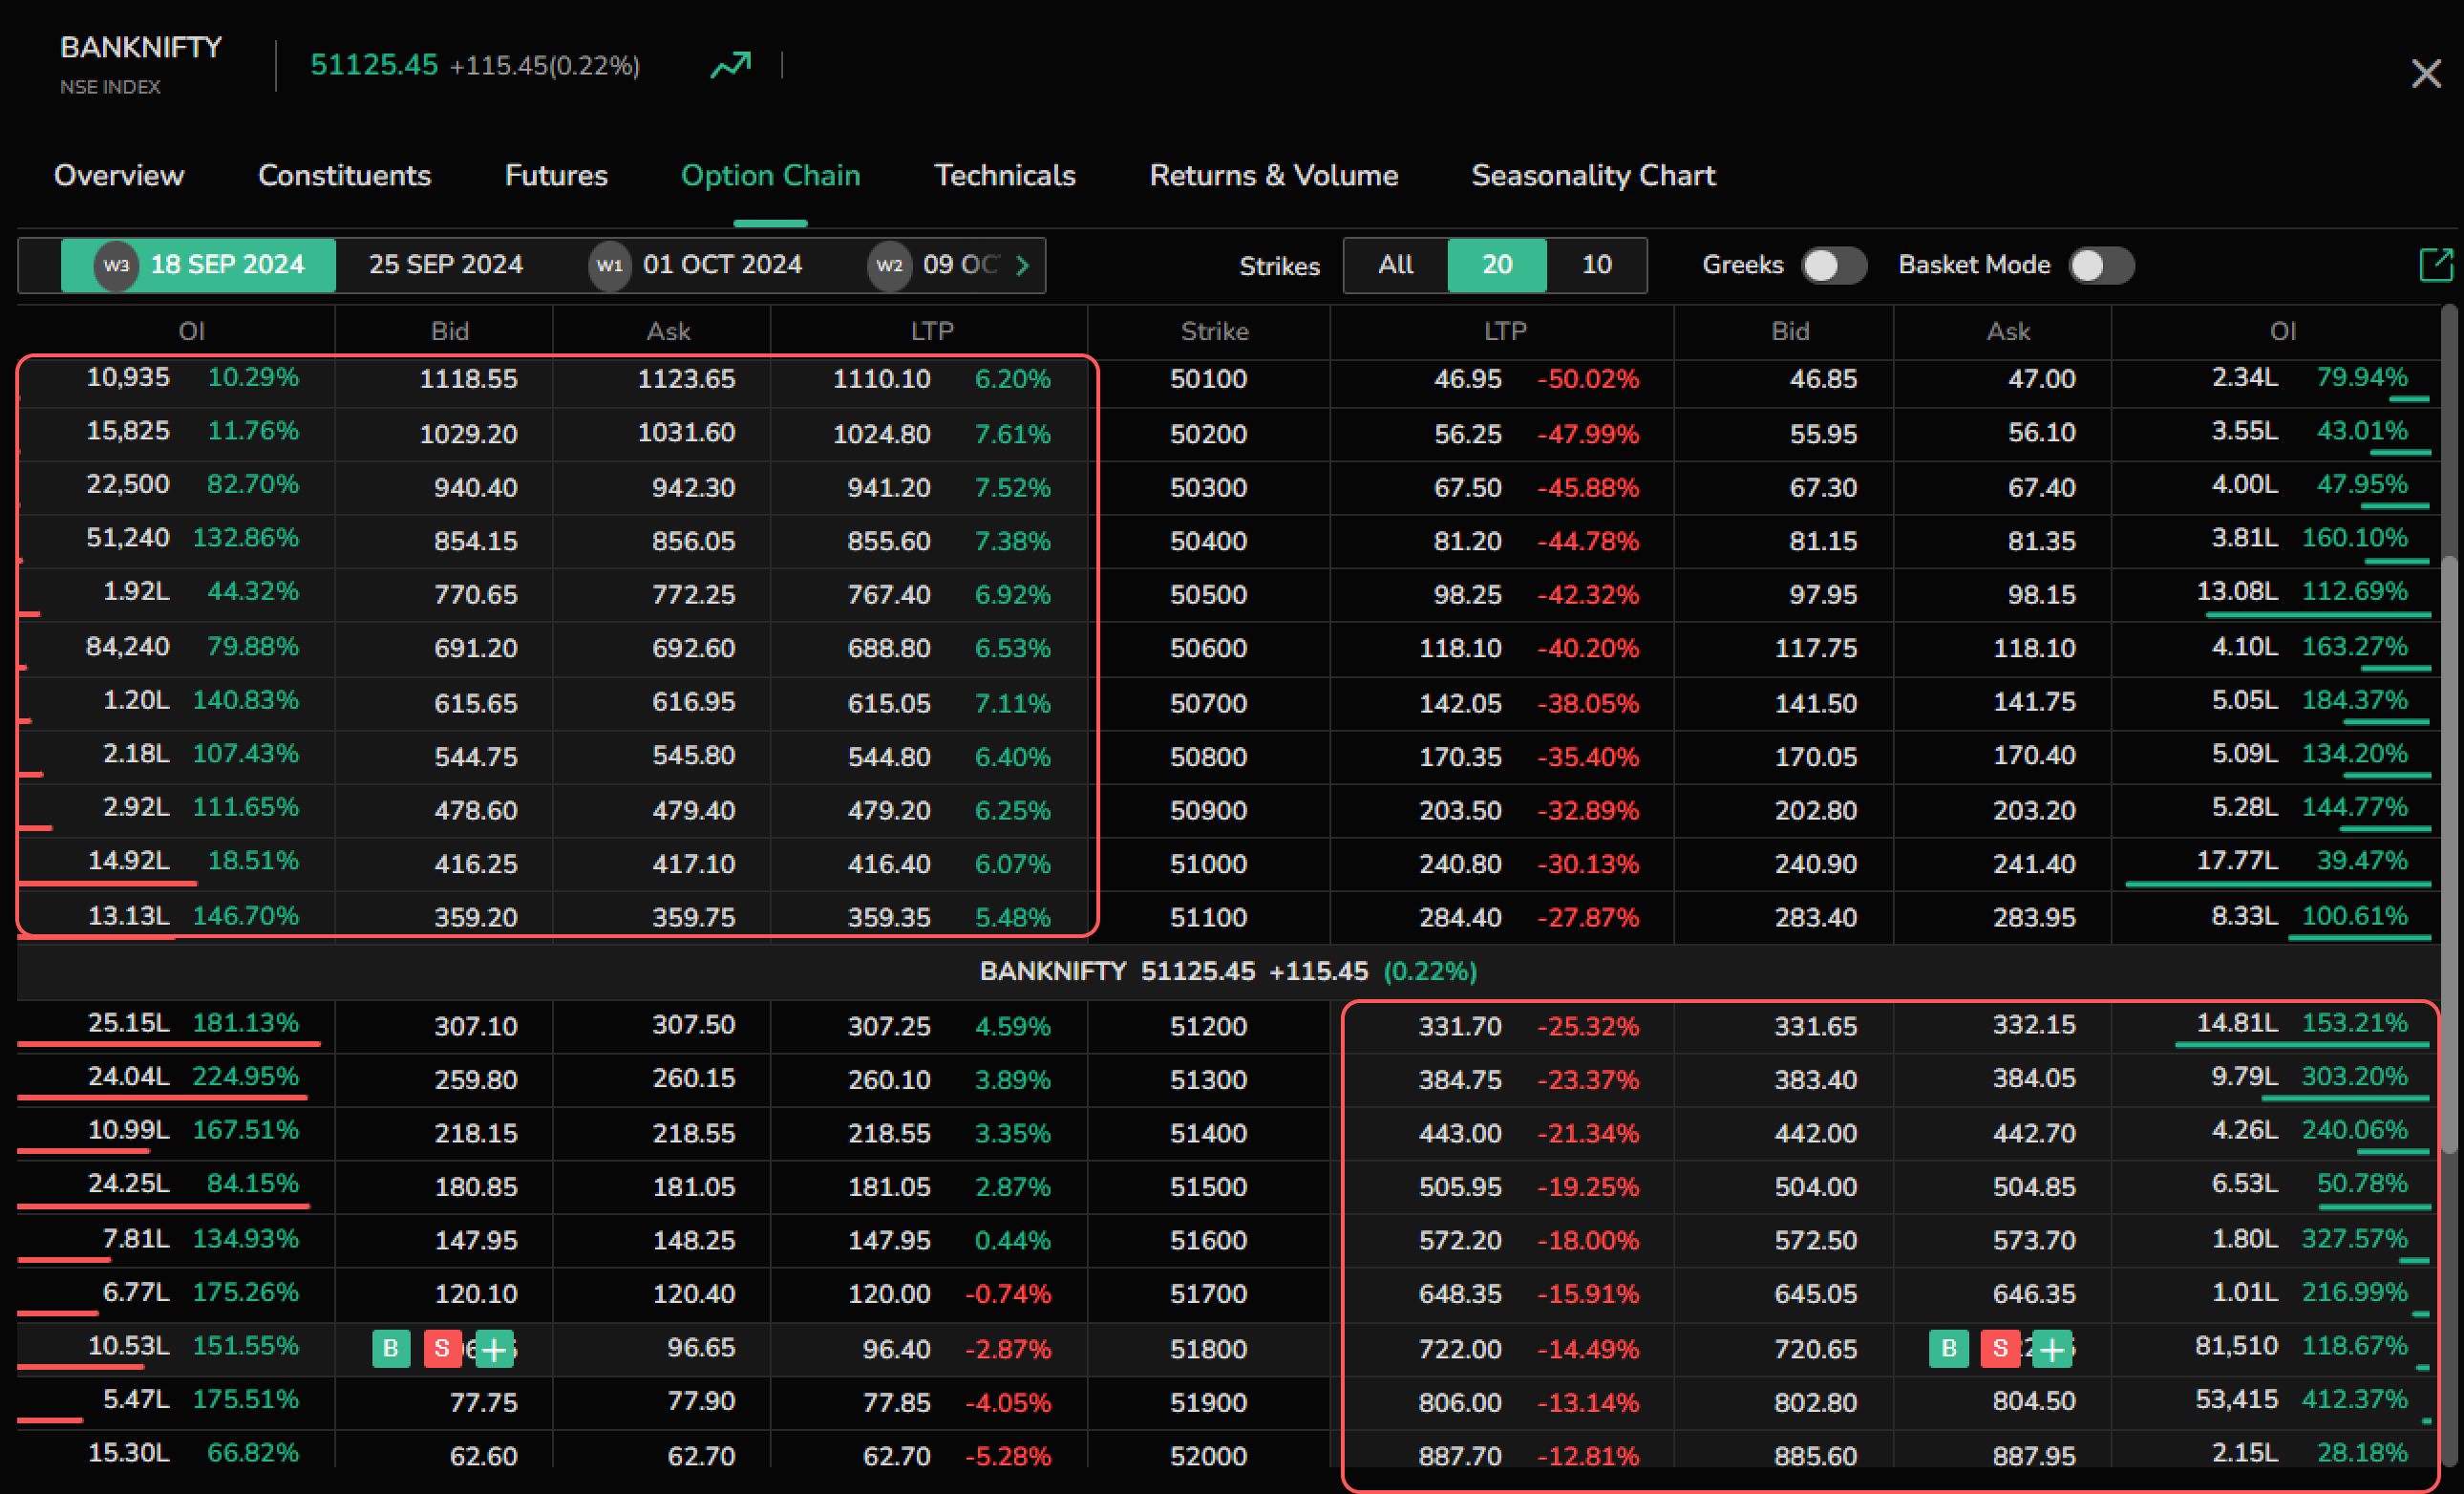
Task: Click strike 52000 cell
Action: click(1208, 1456)
